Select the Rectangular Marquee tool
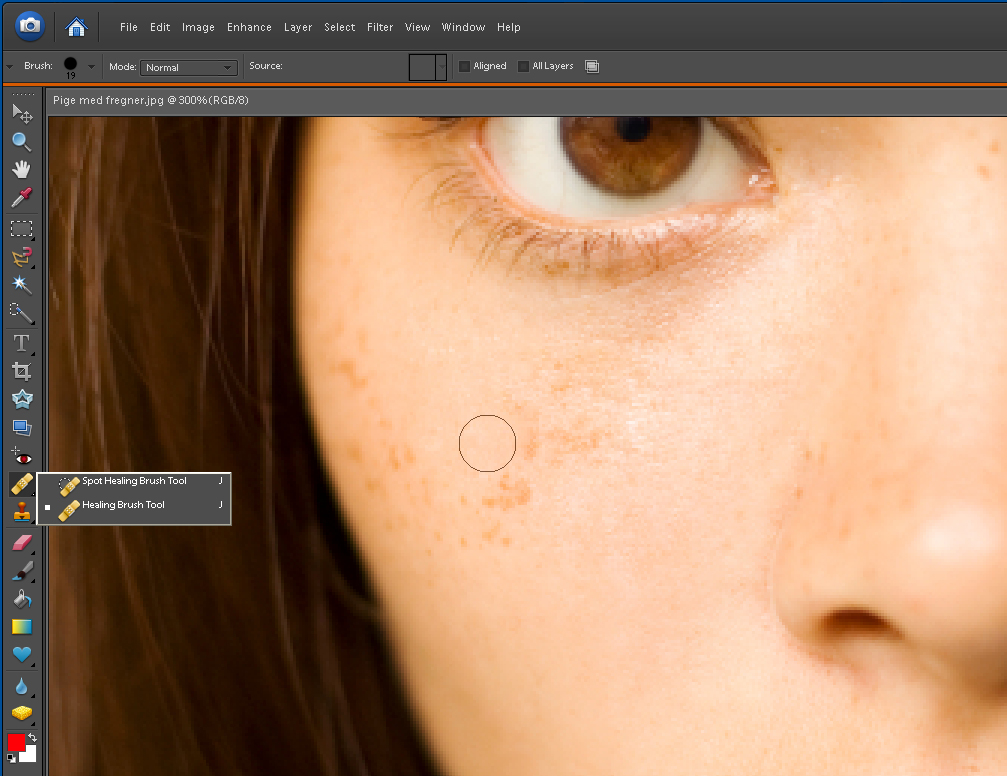 tap(21, 229)
